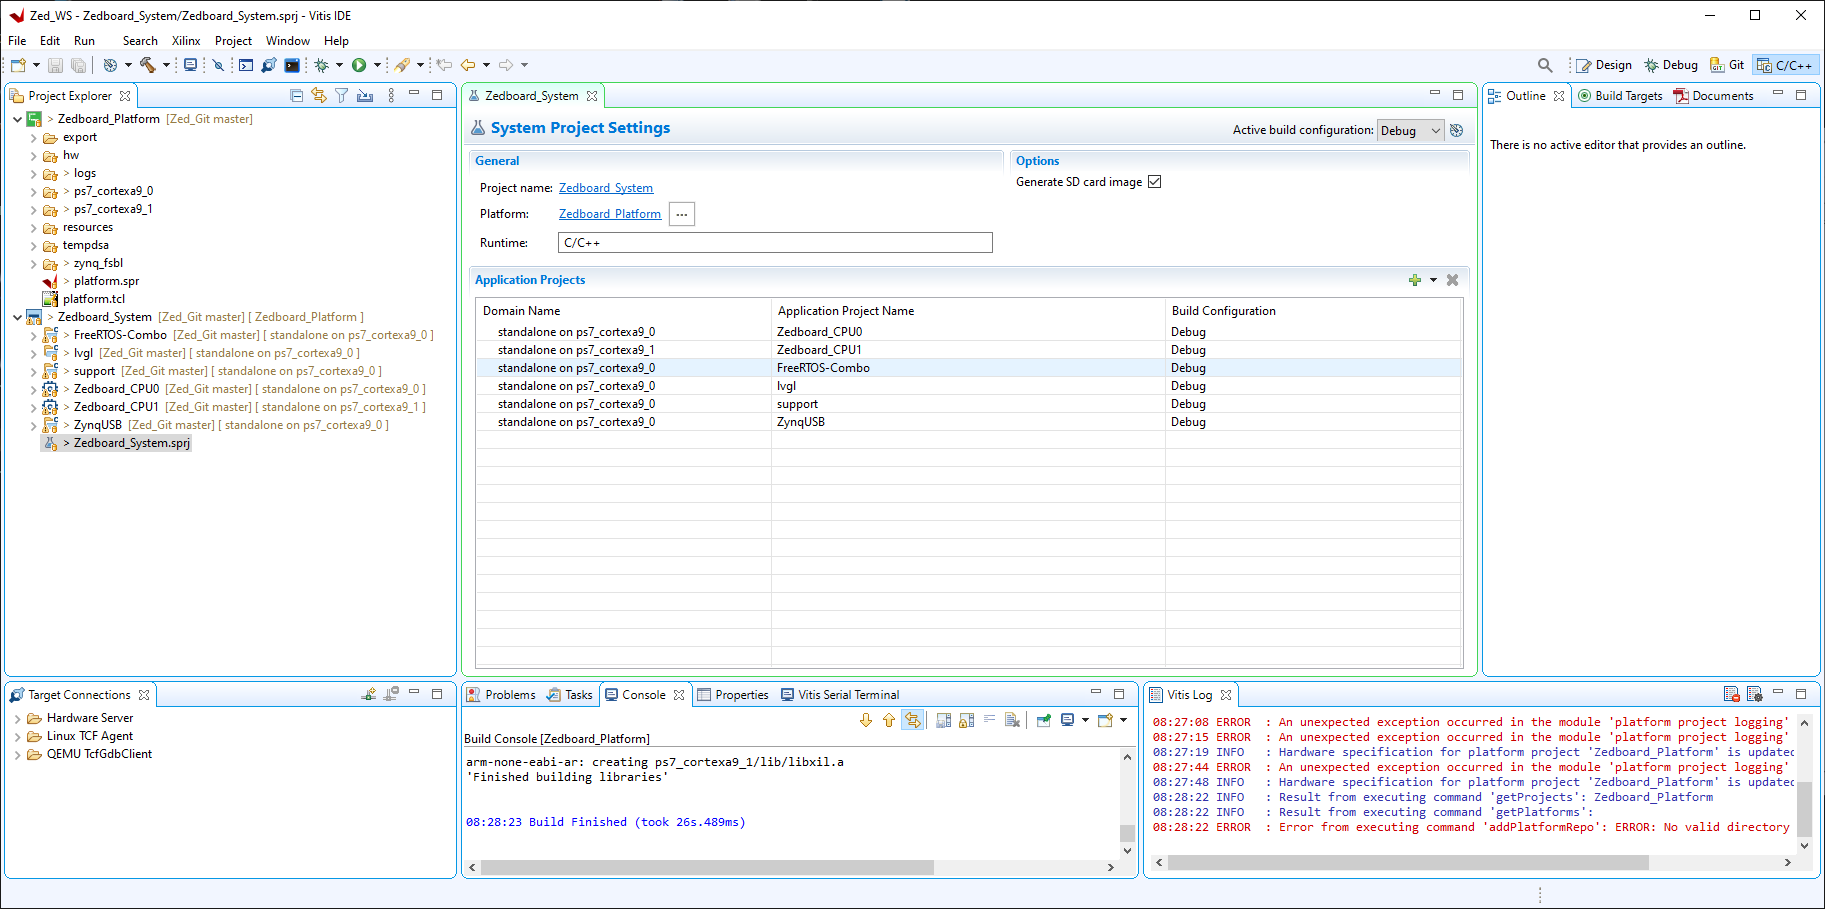Expand the zynq_fsbl folder
The image size is (1825, 909).
33,264
